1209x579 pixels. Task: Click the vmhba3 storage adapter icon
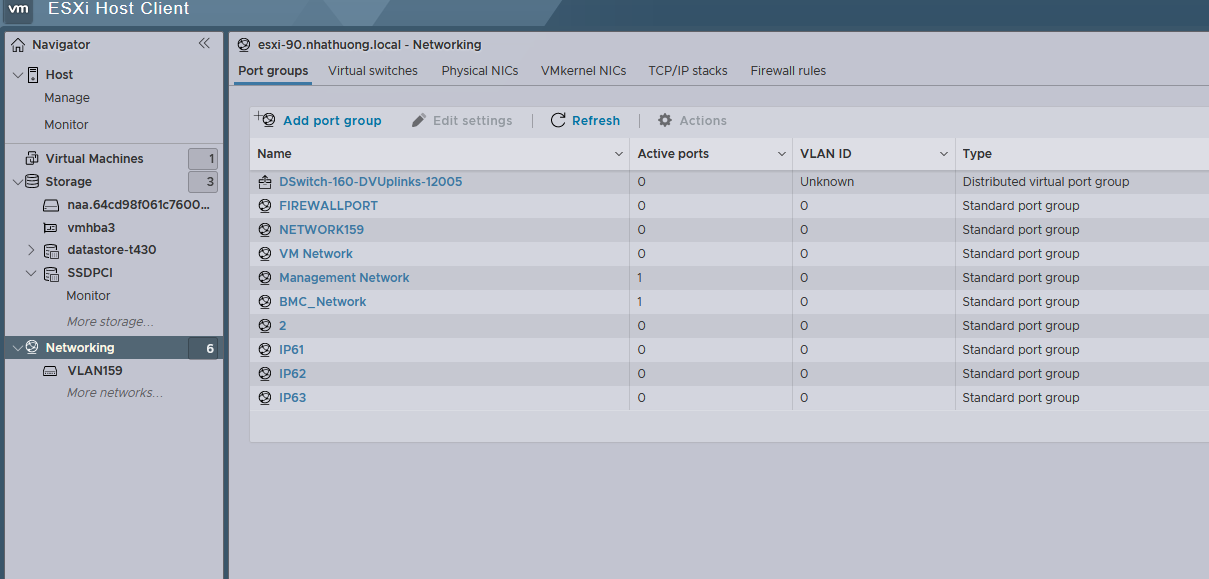click(x=51, y=228)
